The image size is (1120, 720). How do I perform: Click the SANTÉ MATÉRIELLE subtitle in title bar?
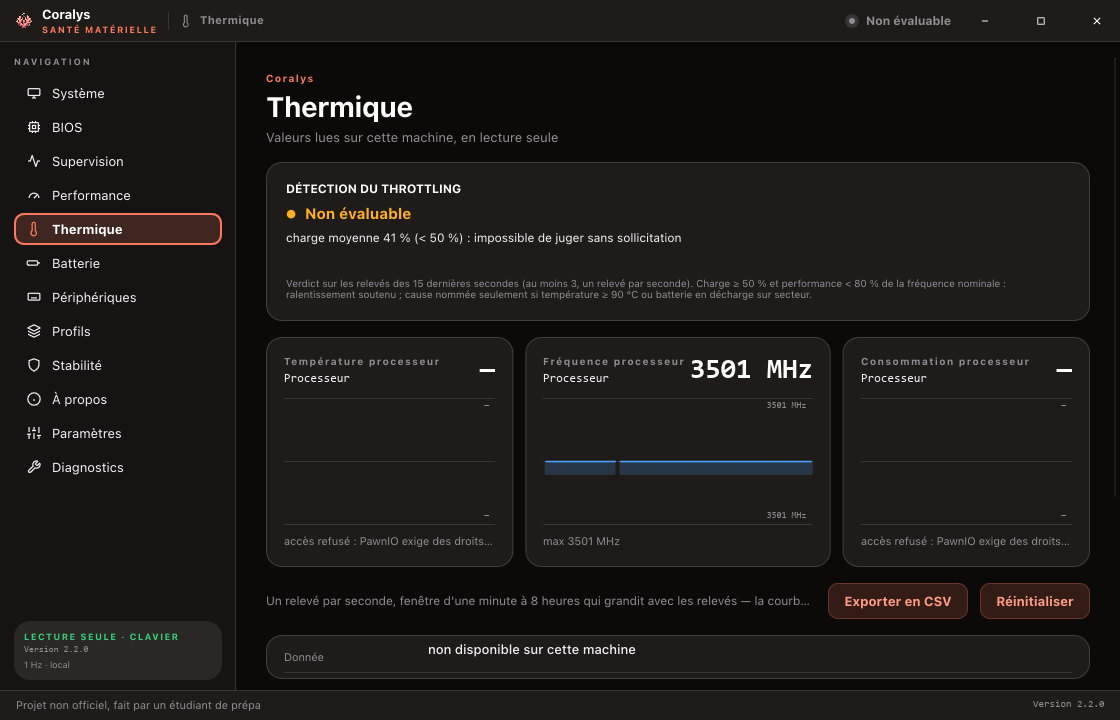click(x=99, y=30)
